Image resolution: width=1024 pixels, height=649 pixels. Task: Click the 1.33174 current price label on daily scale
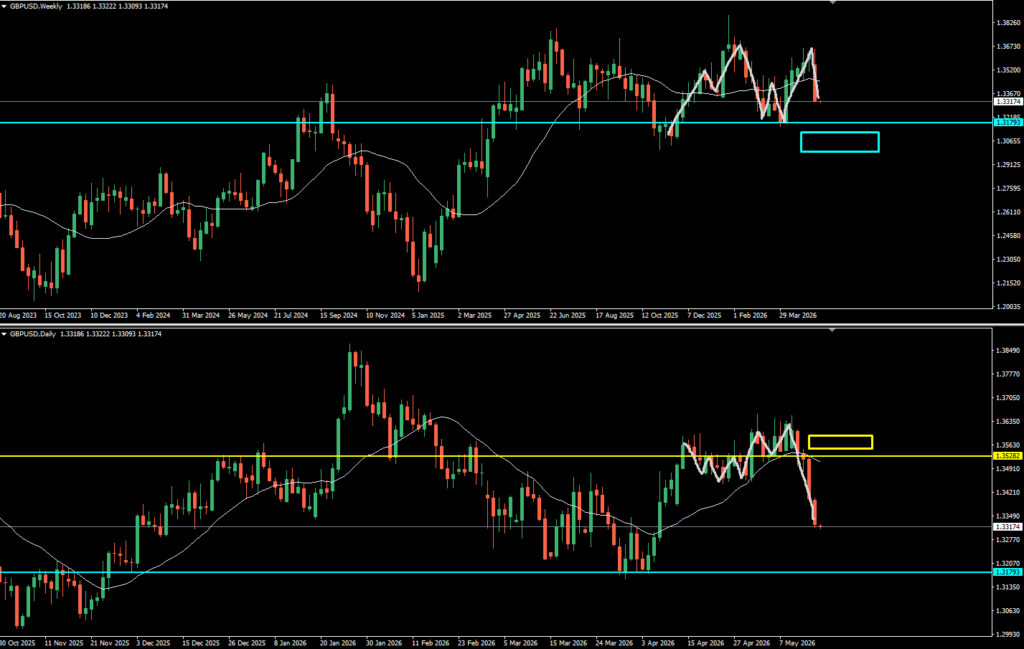[1008, 526]
